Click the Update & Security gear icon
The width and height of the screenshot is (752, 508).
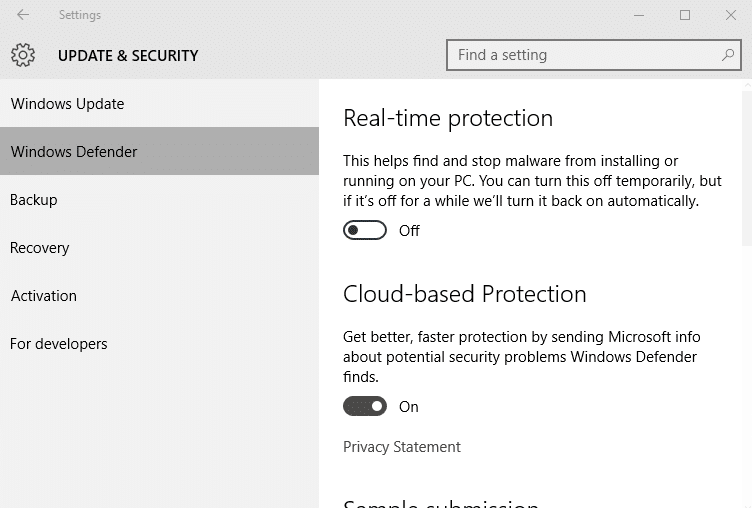[23, 56]
